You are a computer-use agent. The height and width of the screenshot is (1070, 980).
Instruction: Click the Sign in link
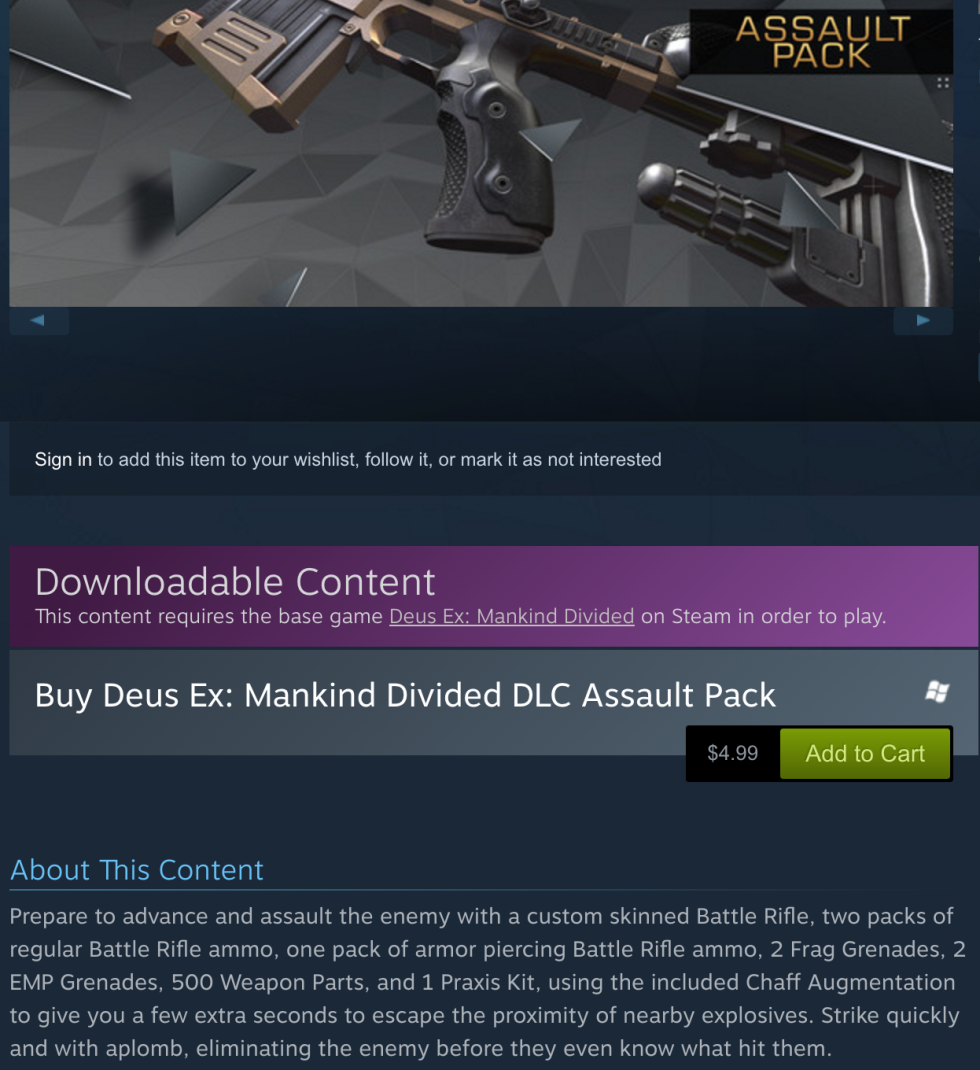63,459
